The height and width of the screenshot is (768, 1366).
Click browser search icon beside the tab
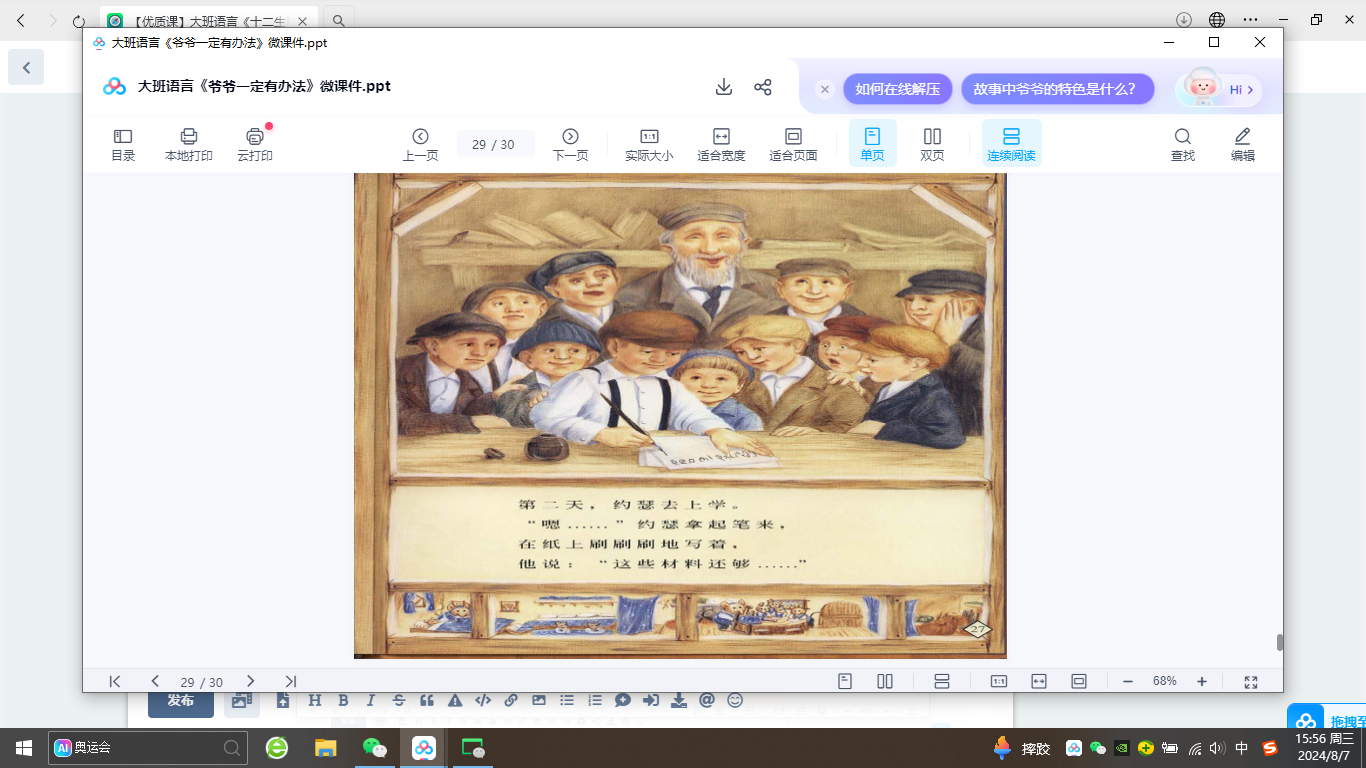(339, 20)
